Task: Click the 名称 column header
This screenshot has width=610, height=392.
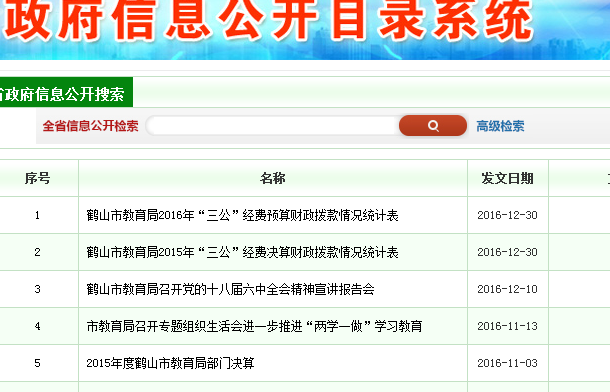Action: [x=273, y=178]
